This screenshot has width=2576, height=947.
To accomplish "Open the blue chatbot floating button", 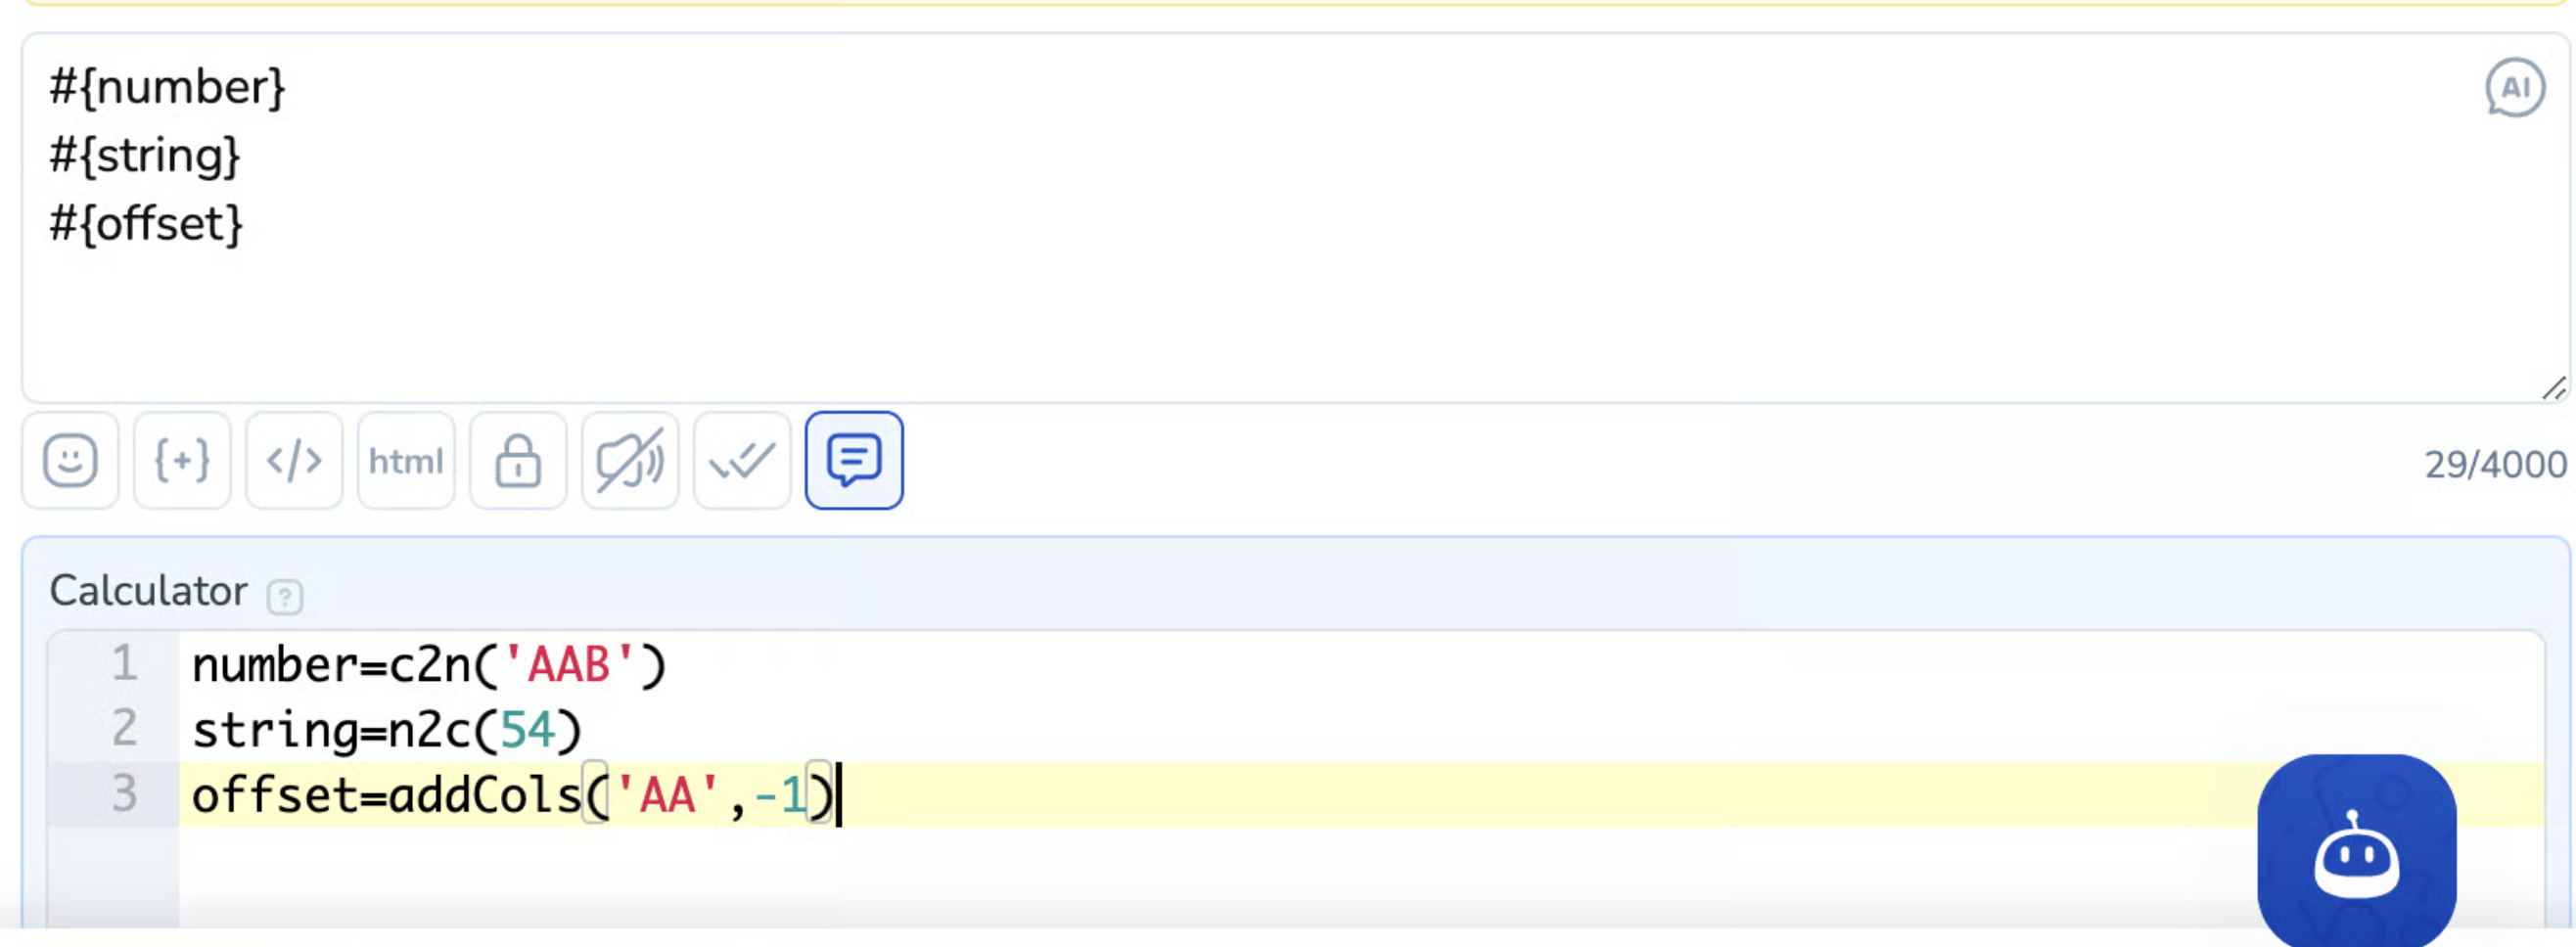I will click(x=2356, y=852).
